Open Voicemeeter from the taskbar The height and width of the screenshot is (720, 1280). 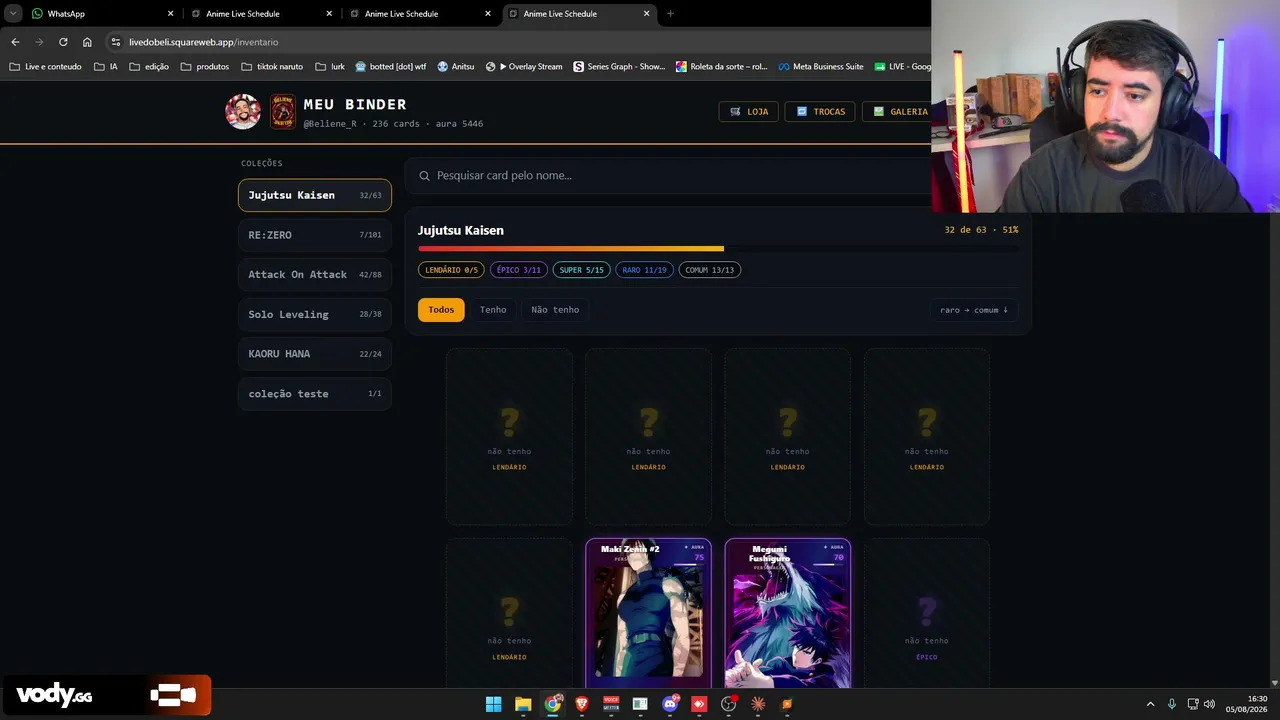[611, 704]
